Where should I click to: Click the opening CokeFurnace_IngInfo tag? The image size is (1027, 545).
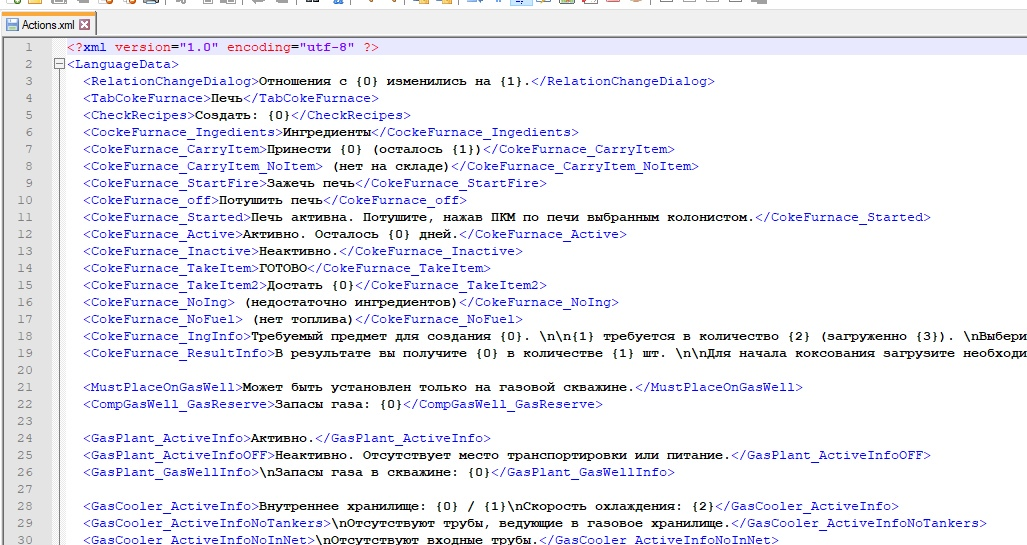pos(167,337)
